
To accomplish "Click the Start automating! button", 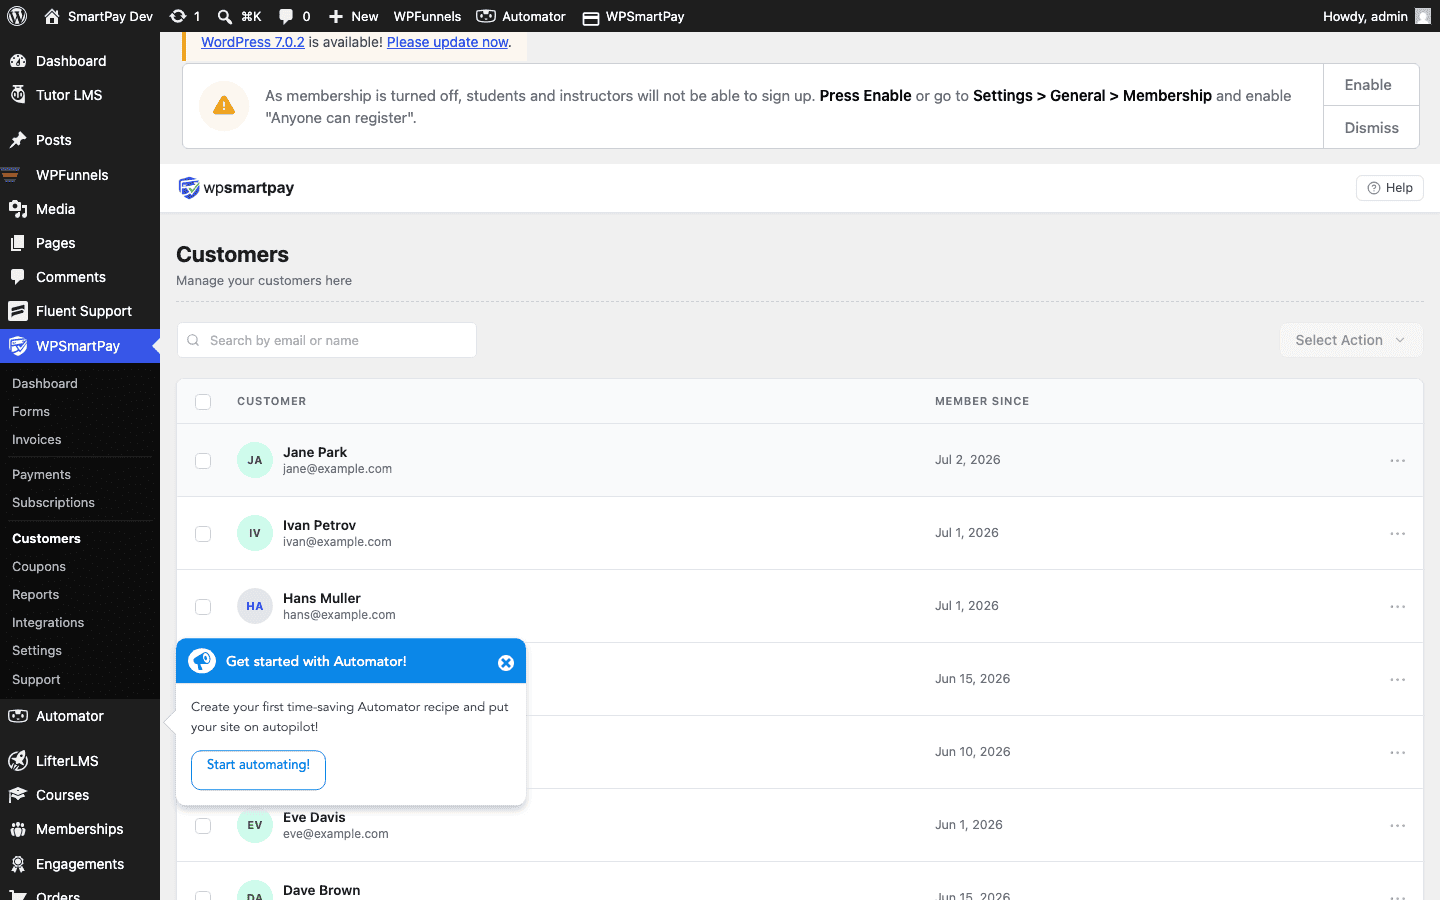I will pyautogui.click(x=258, y=770).
